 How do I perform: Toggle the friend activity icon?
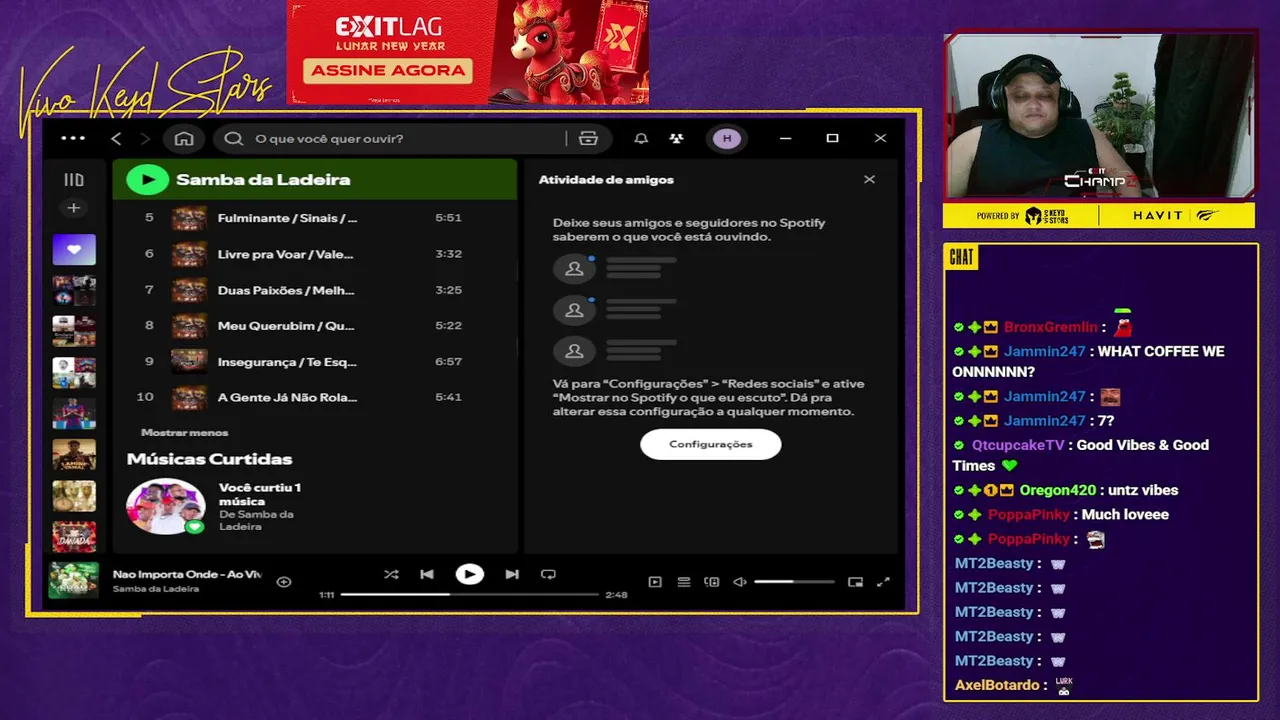pyautogui.click(x=677, y=138)
